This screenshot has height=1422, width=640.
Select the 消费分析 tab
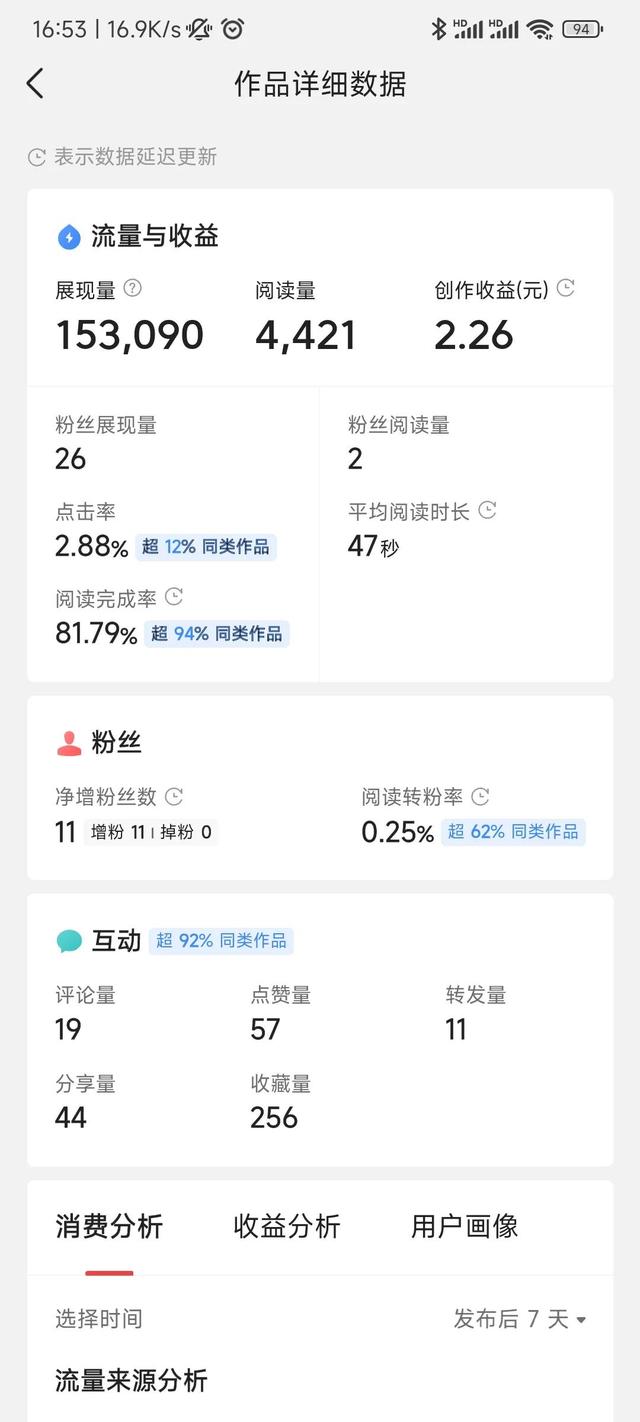pos(108,1227)
